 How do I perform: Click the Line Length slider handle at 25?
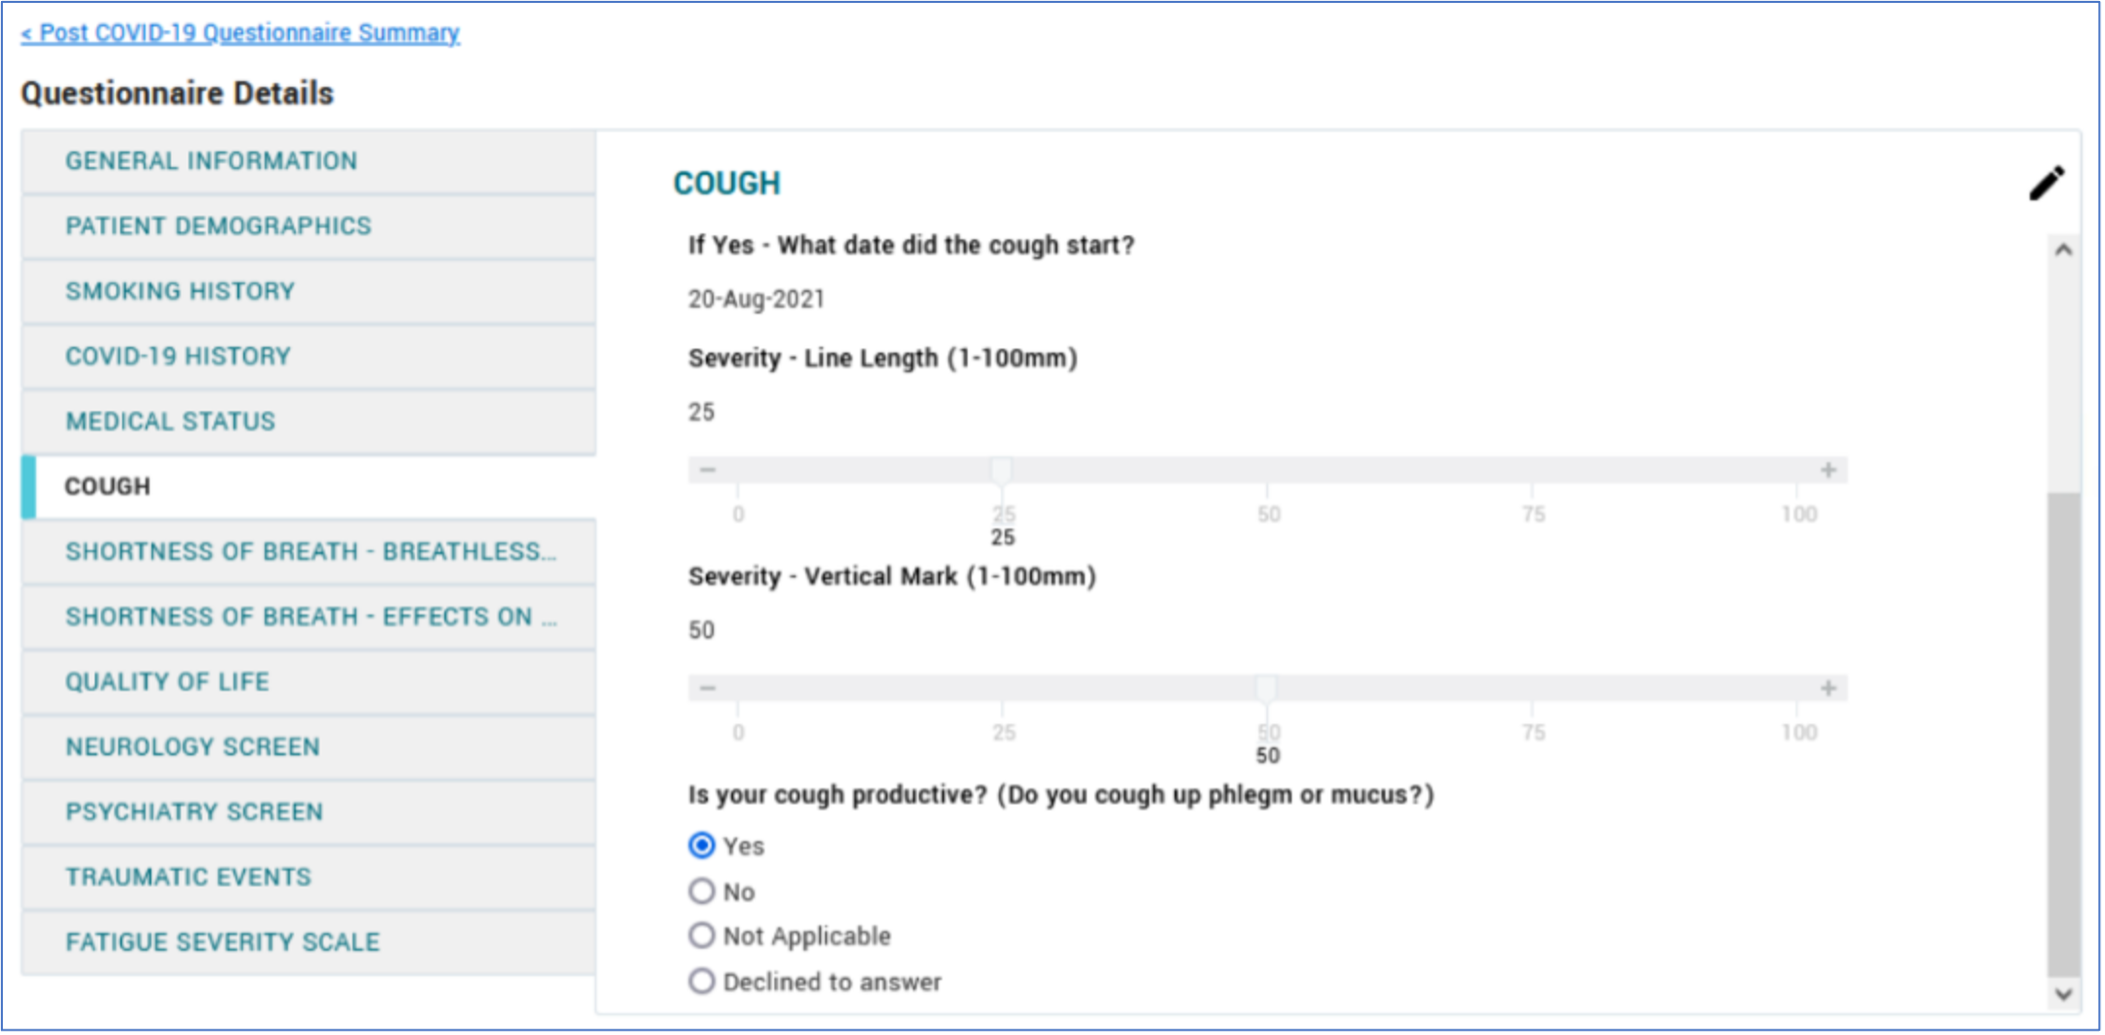tap(1001, 470)
